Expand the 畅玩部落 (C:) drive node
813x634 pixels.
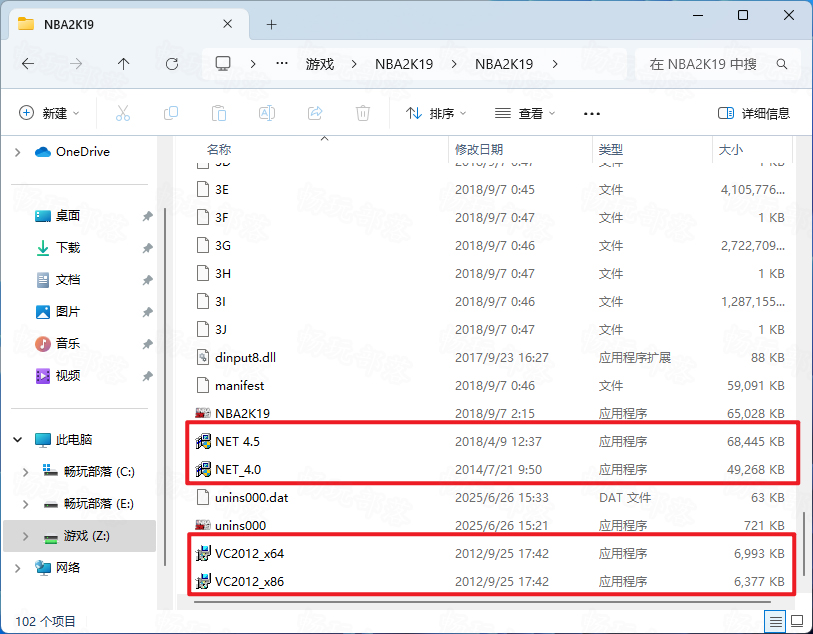25,472
